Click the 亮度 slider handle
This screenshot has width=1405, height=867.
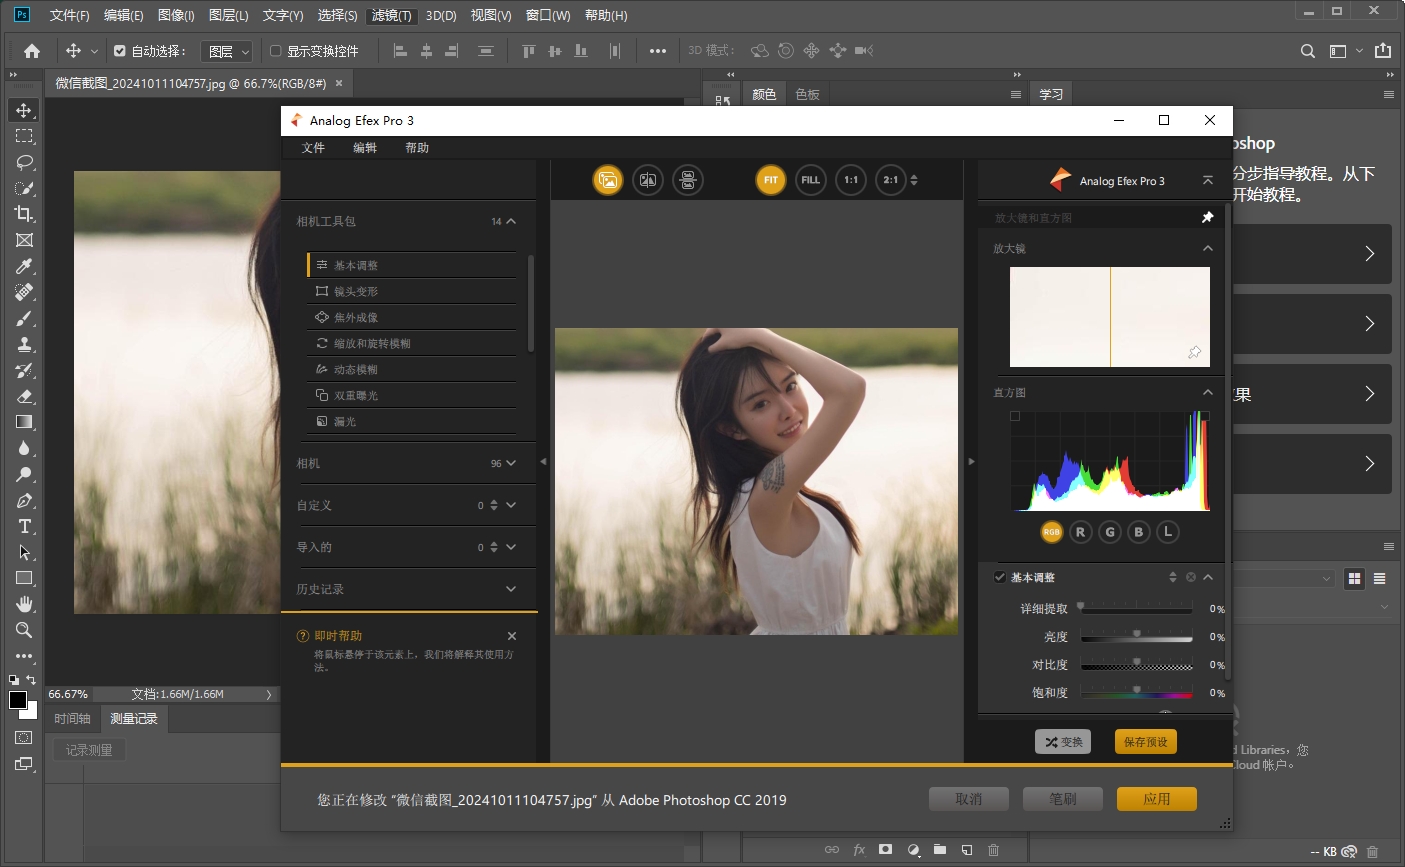(1136, 634)
